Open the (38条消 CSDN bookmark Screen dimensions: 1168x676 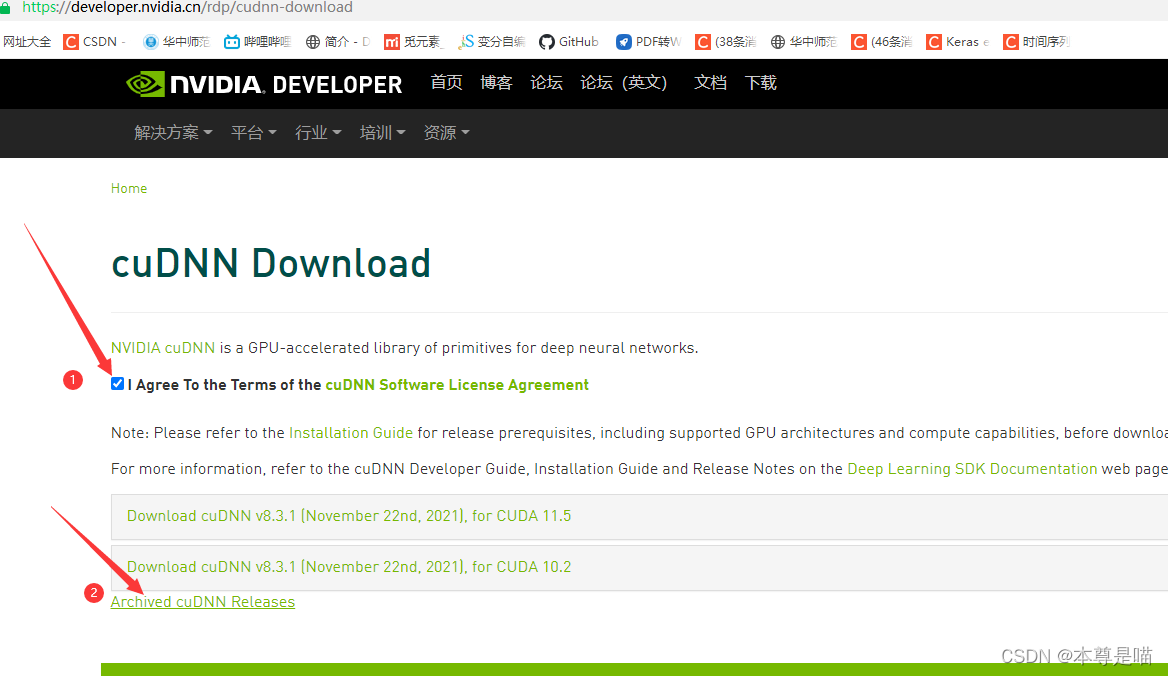click(726, 42)
